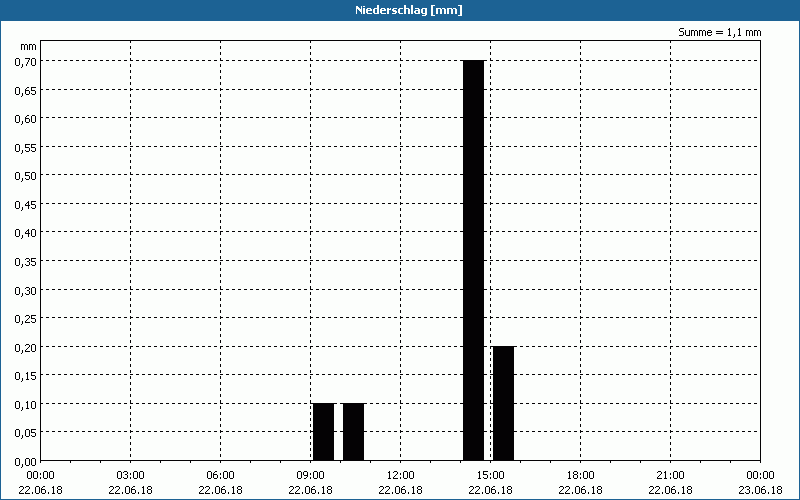Click the 12:00 time axis label
The width and height of the screenshot is (800, 500).
click(401, 476)
